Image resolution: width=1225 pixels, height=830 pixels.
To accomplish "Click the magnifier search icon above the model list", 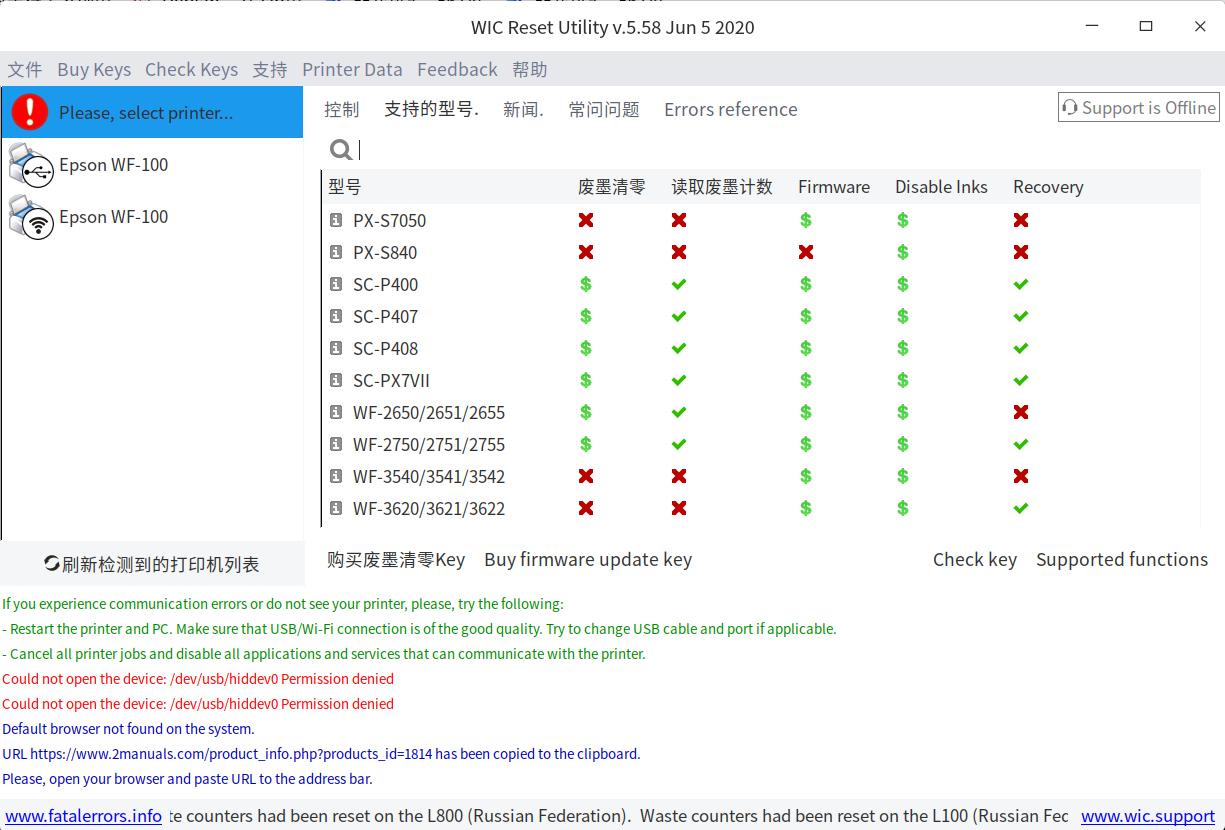I will [x=340, y=149].
